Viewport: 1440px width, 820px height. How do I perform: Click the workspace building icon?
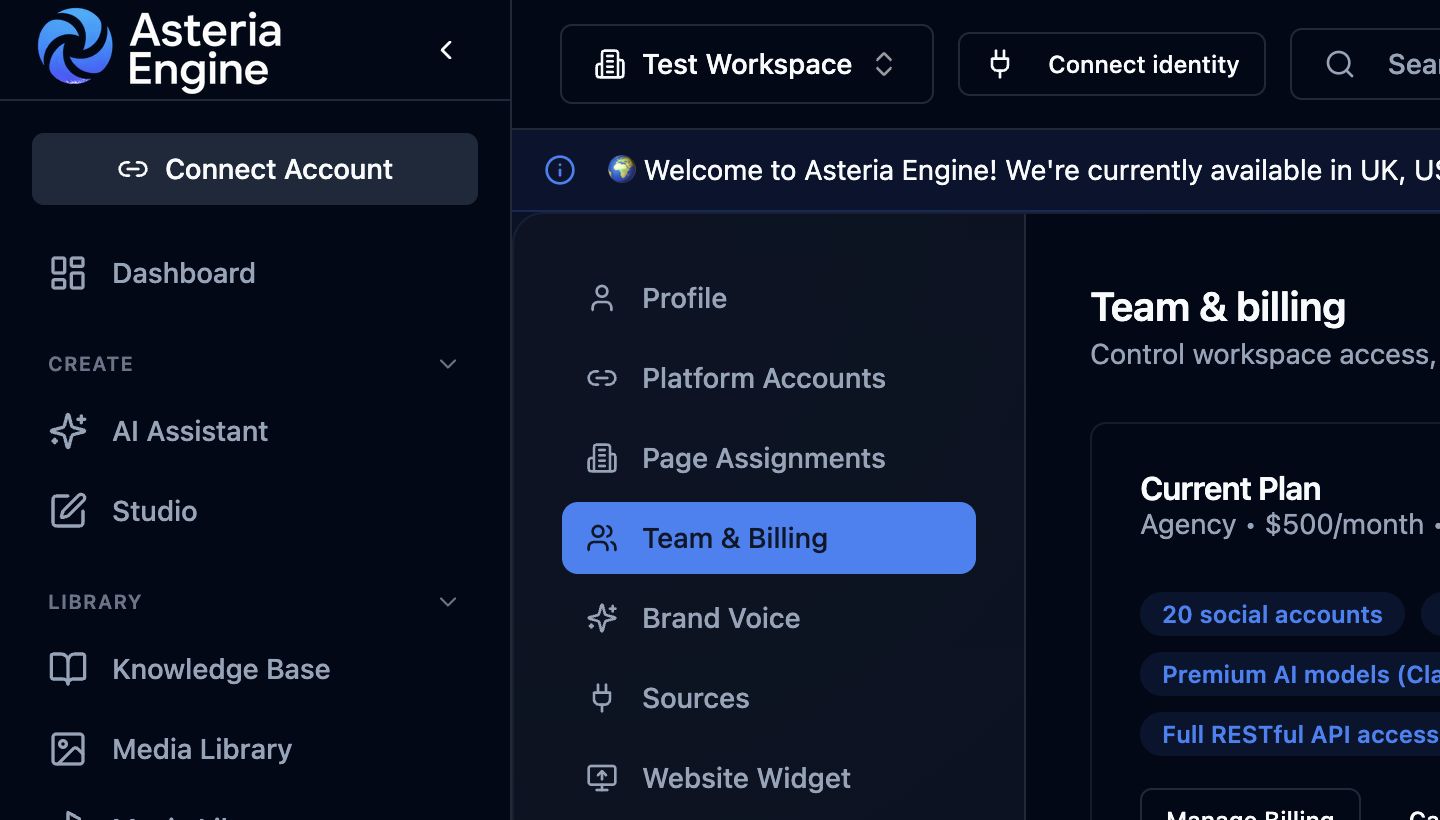(610, 65)
